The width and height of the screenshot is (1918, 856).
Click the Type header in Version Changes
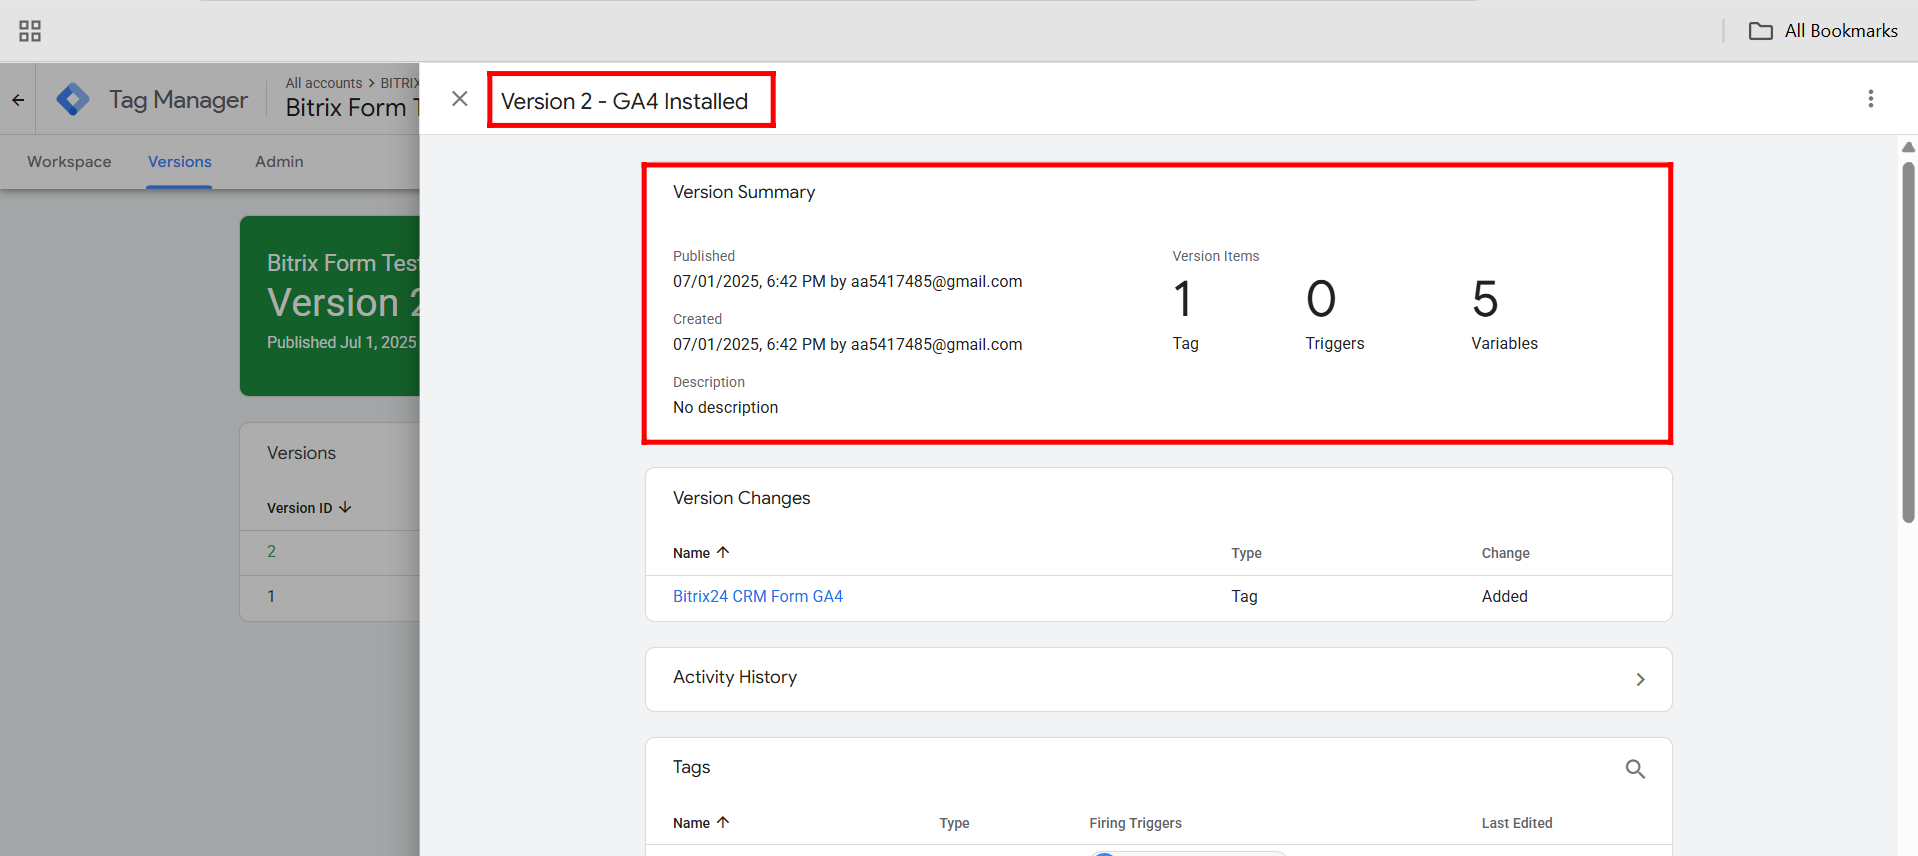(x=1246, y=553)
